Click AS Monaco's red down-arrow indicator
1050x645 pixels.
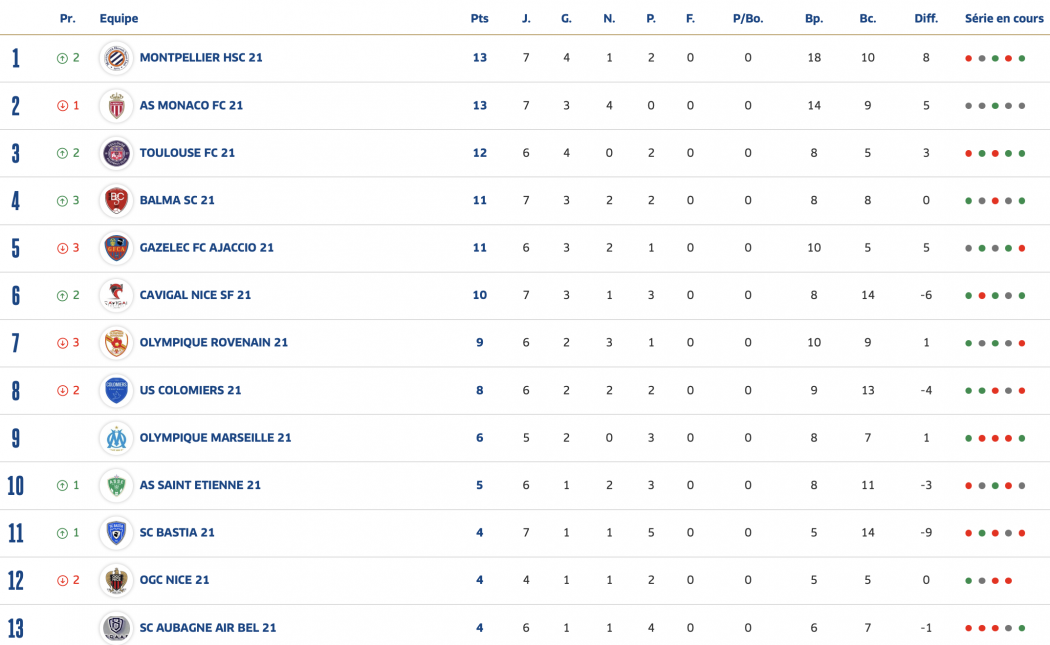coord(62,105)
